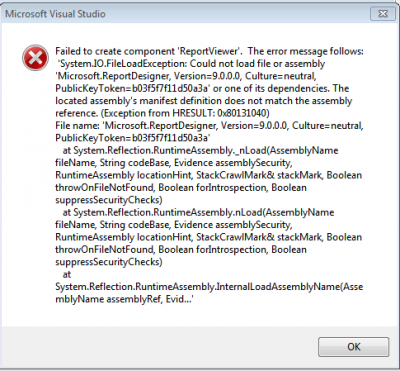Click 'The error message follows:' text
Viewport: 400px width, 371px height.
[306, 51]
